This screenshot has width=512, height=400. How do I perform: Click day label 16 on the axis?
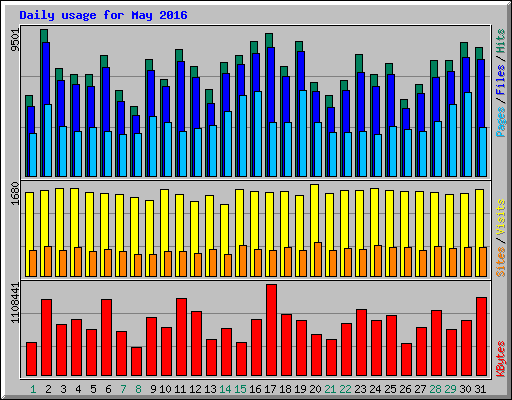pyautogui.click(x=255, y=389)
